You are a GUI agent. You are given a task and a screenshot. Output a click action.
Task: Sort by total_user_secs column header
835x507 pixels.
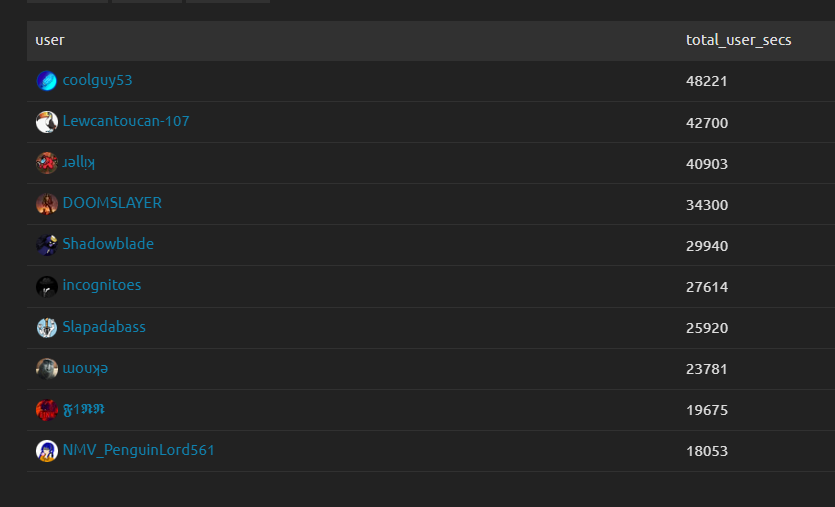738,40
